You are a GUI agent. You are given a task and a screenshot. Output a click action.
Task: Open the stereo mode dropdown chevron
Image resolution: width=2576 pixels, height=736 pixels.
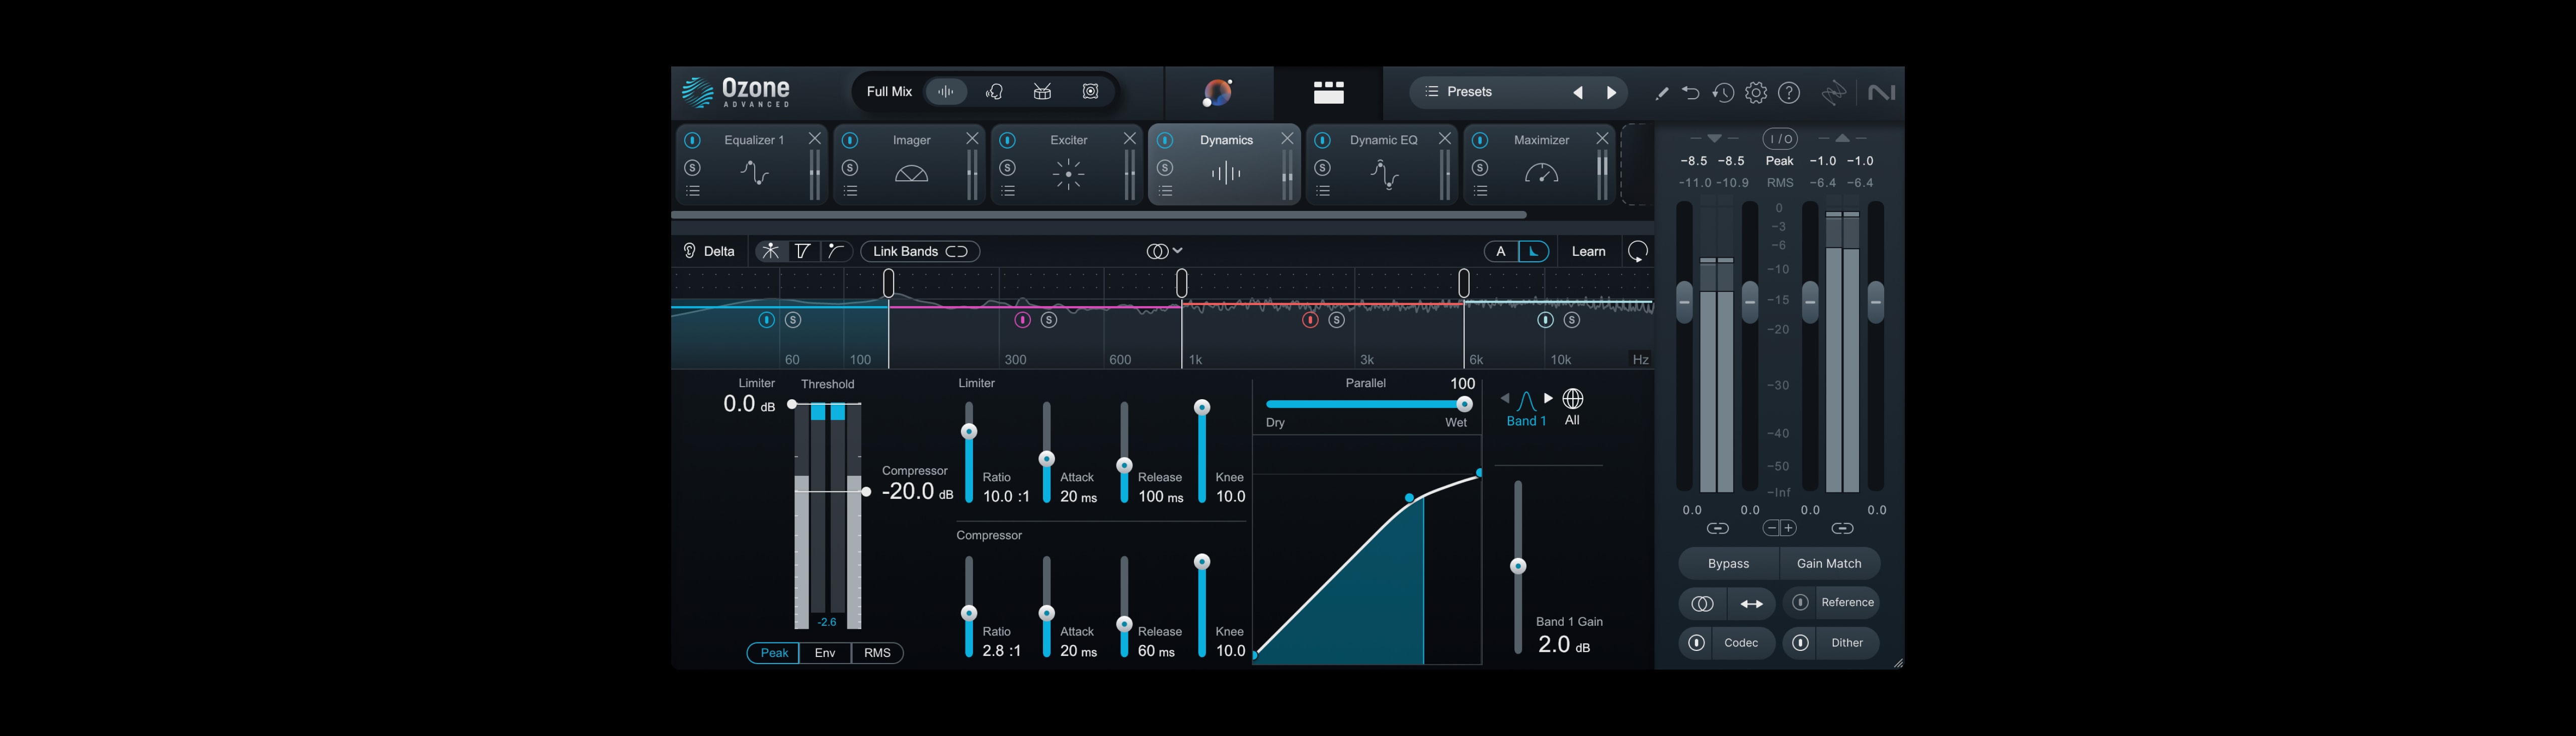1178,251
